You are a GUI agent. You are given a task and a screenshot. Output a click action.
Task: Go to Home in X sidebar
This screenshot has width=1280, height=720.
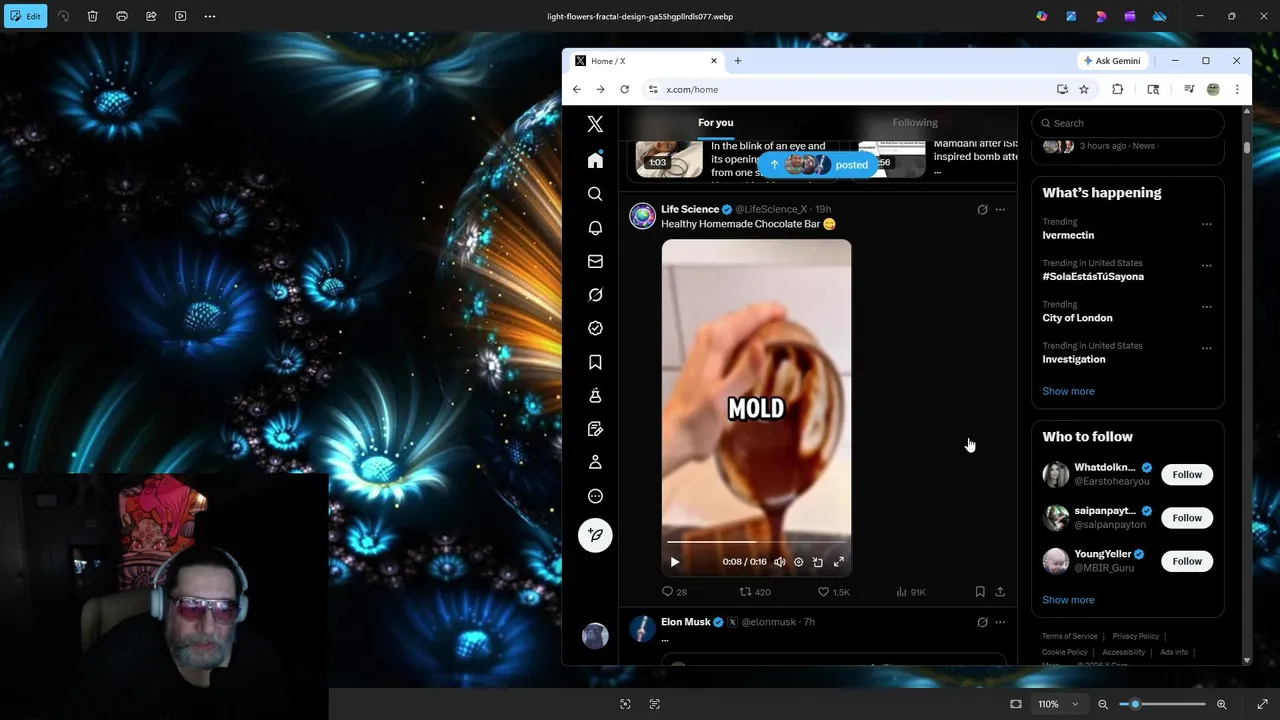point(595,160)
